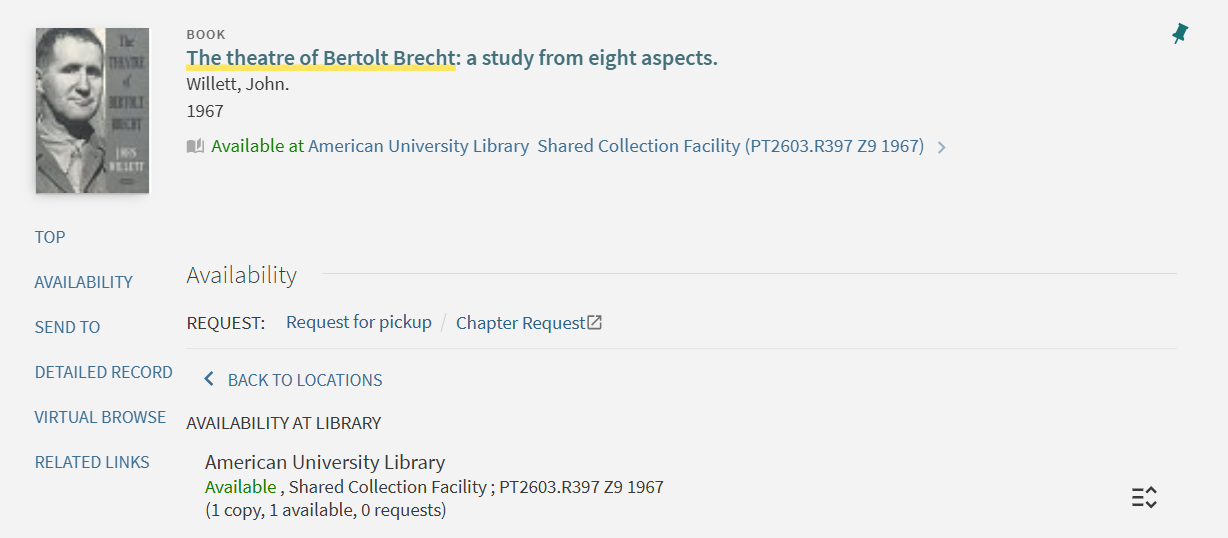1228x538 pixels.
Task: Click the external link icon beside Chapter Request
Action: coord(595,323)
